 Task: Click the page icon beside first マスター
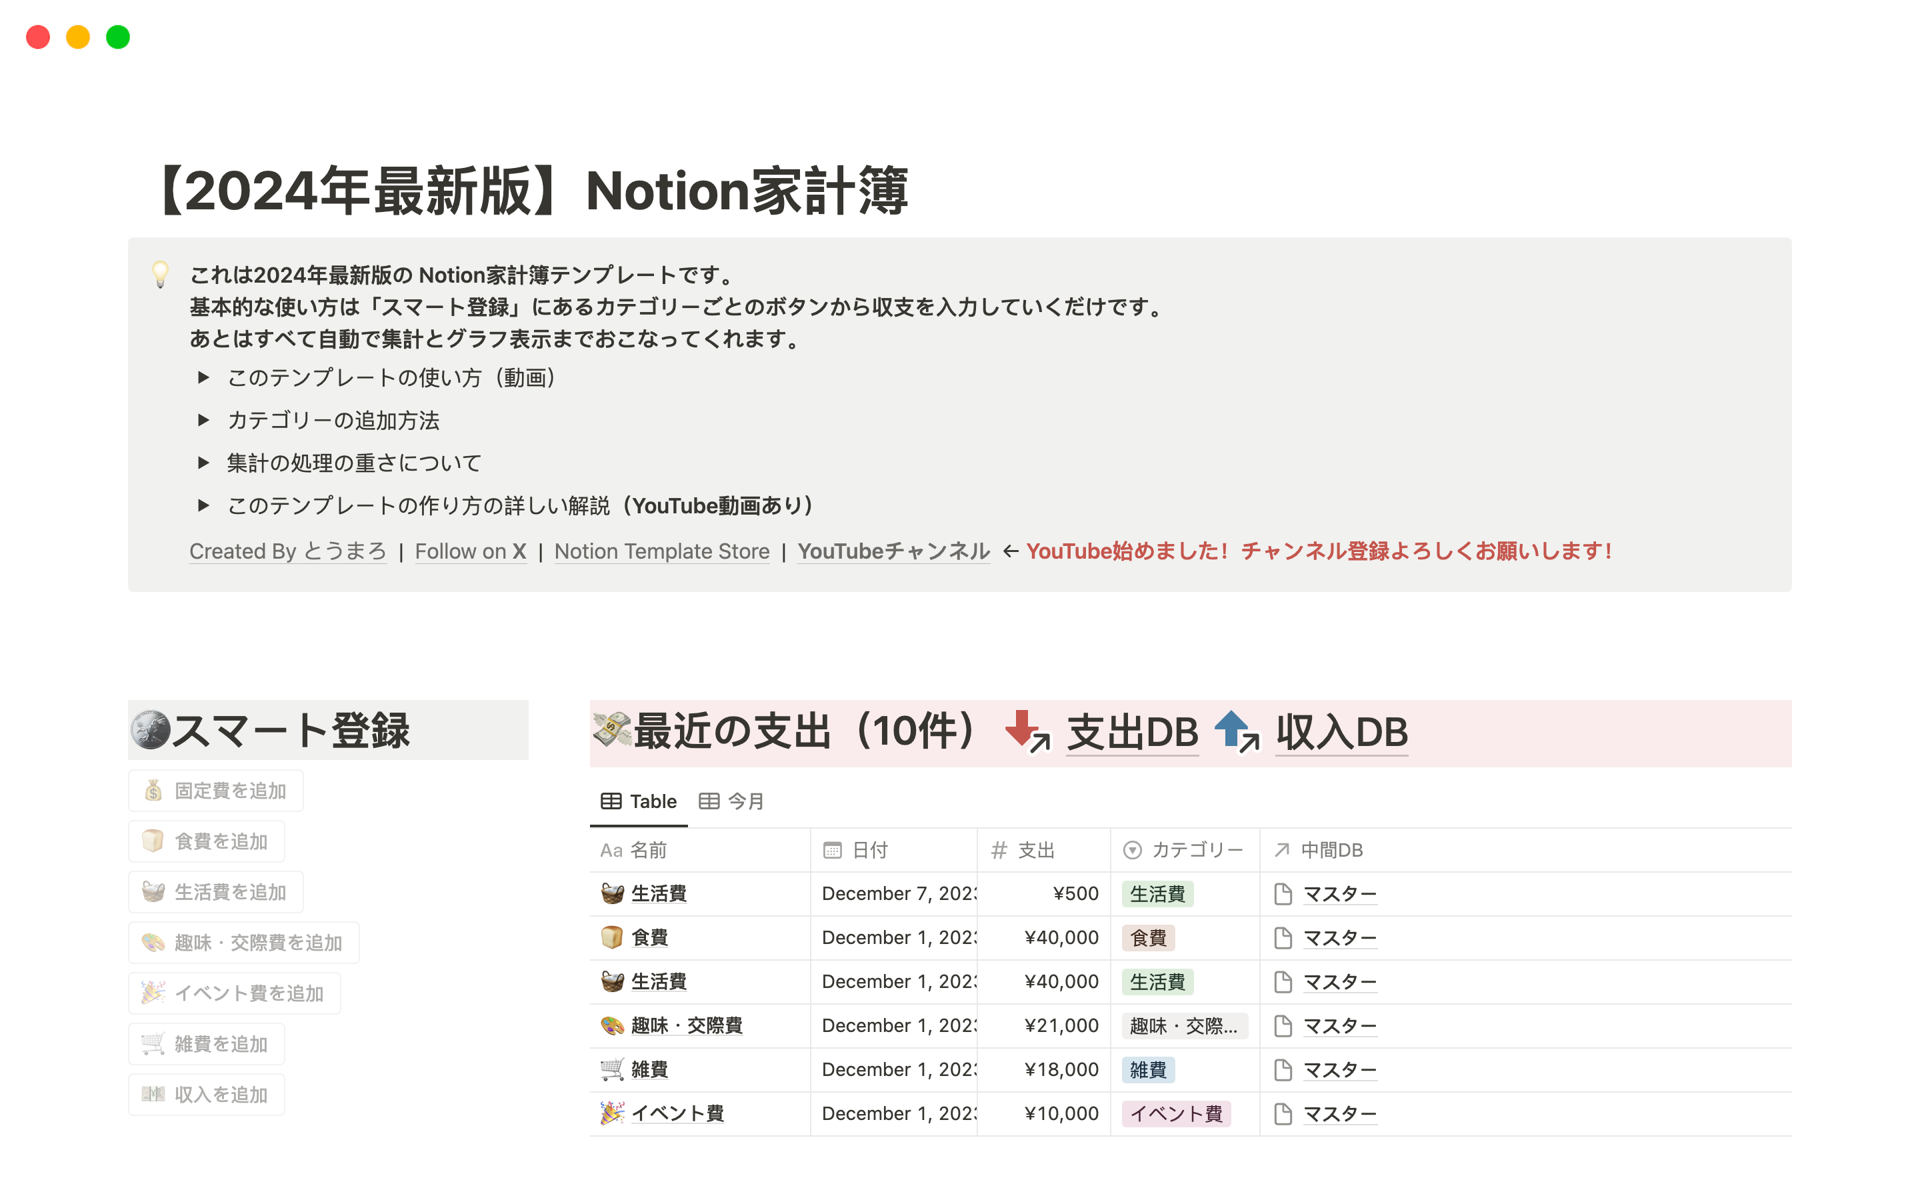click(1283, 894)
